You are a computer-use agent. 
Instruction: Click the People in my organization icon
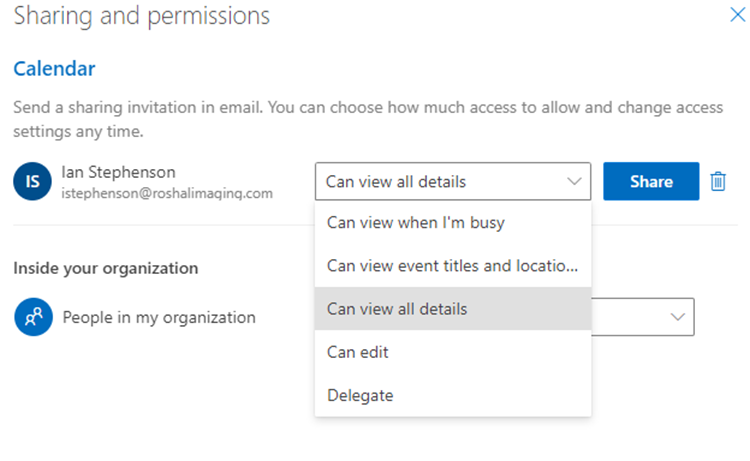tap(32, 317)
